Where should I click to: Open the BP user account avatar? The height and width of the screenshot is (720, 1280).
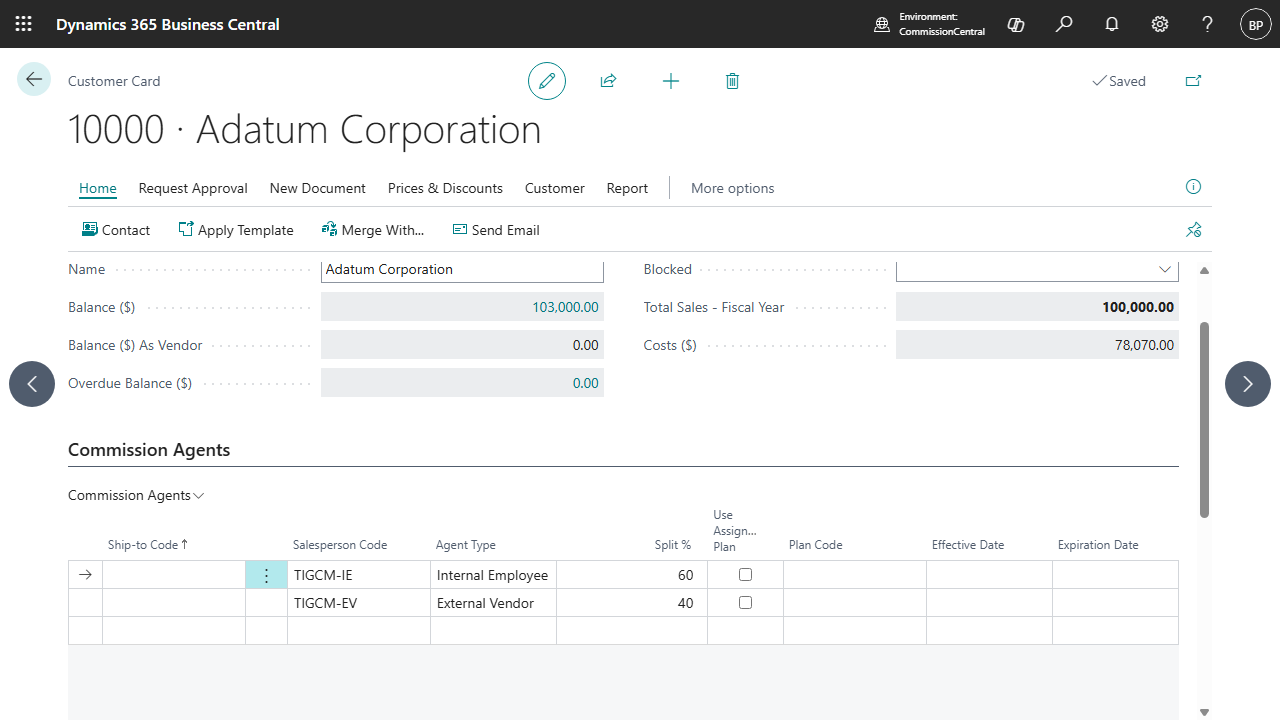point(1256,24)
